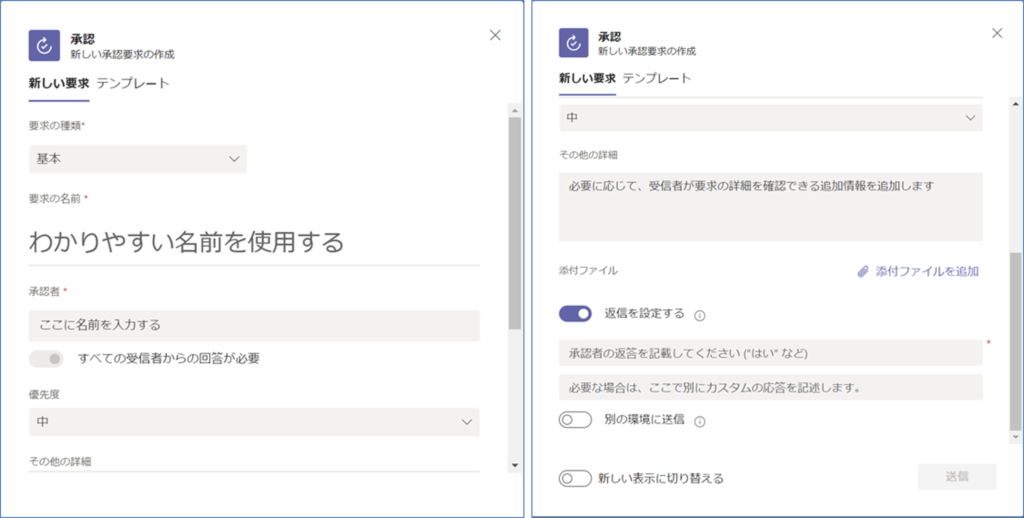Click the paperclip icon to add attachment
The width and height of the screenshot is (1024, 518).
(x=863, y=271)
